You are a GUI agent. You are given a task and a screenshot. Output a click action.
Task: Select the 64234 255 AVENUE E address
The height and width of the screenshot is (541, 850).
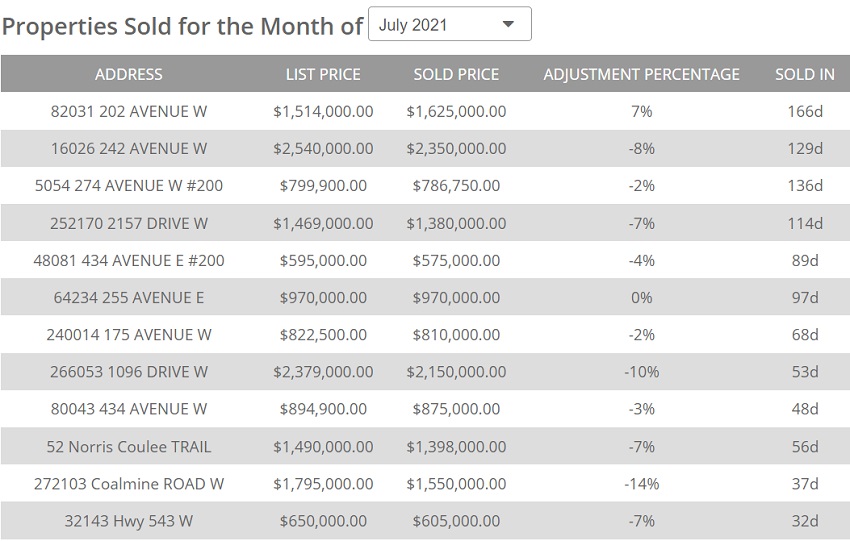click(x=129, y=297)
